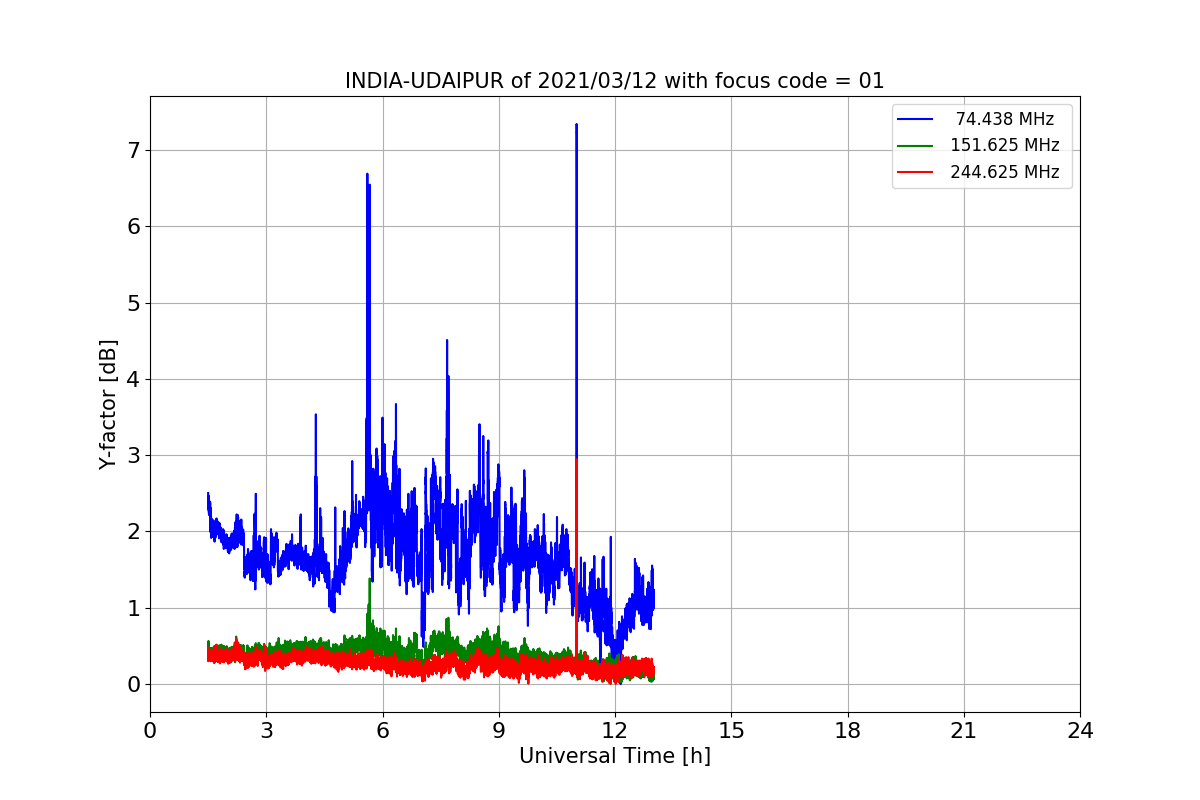Click the red spike peak near 3 dB
Image resolution: width=1200 pixels, height=800 pixels.
[577, 459]
